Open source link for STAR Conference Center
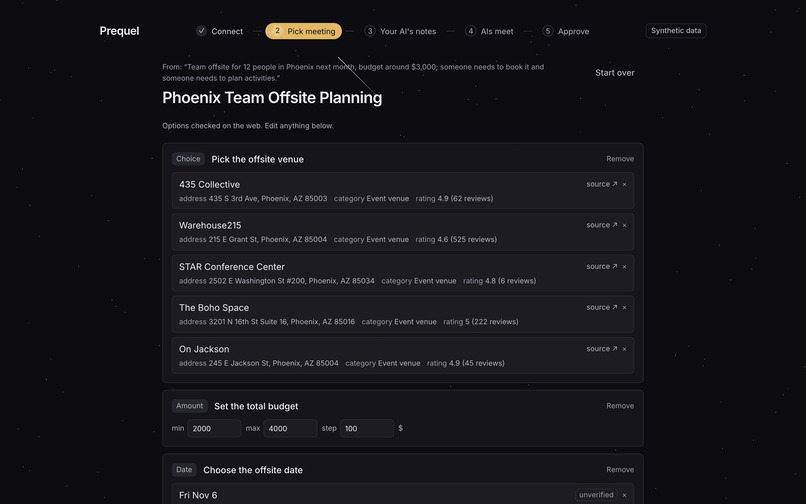This screenshot has height=504, width=806. (601, 266)
